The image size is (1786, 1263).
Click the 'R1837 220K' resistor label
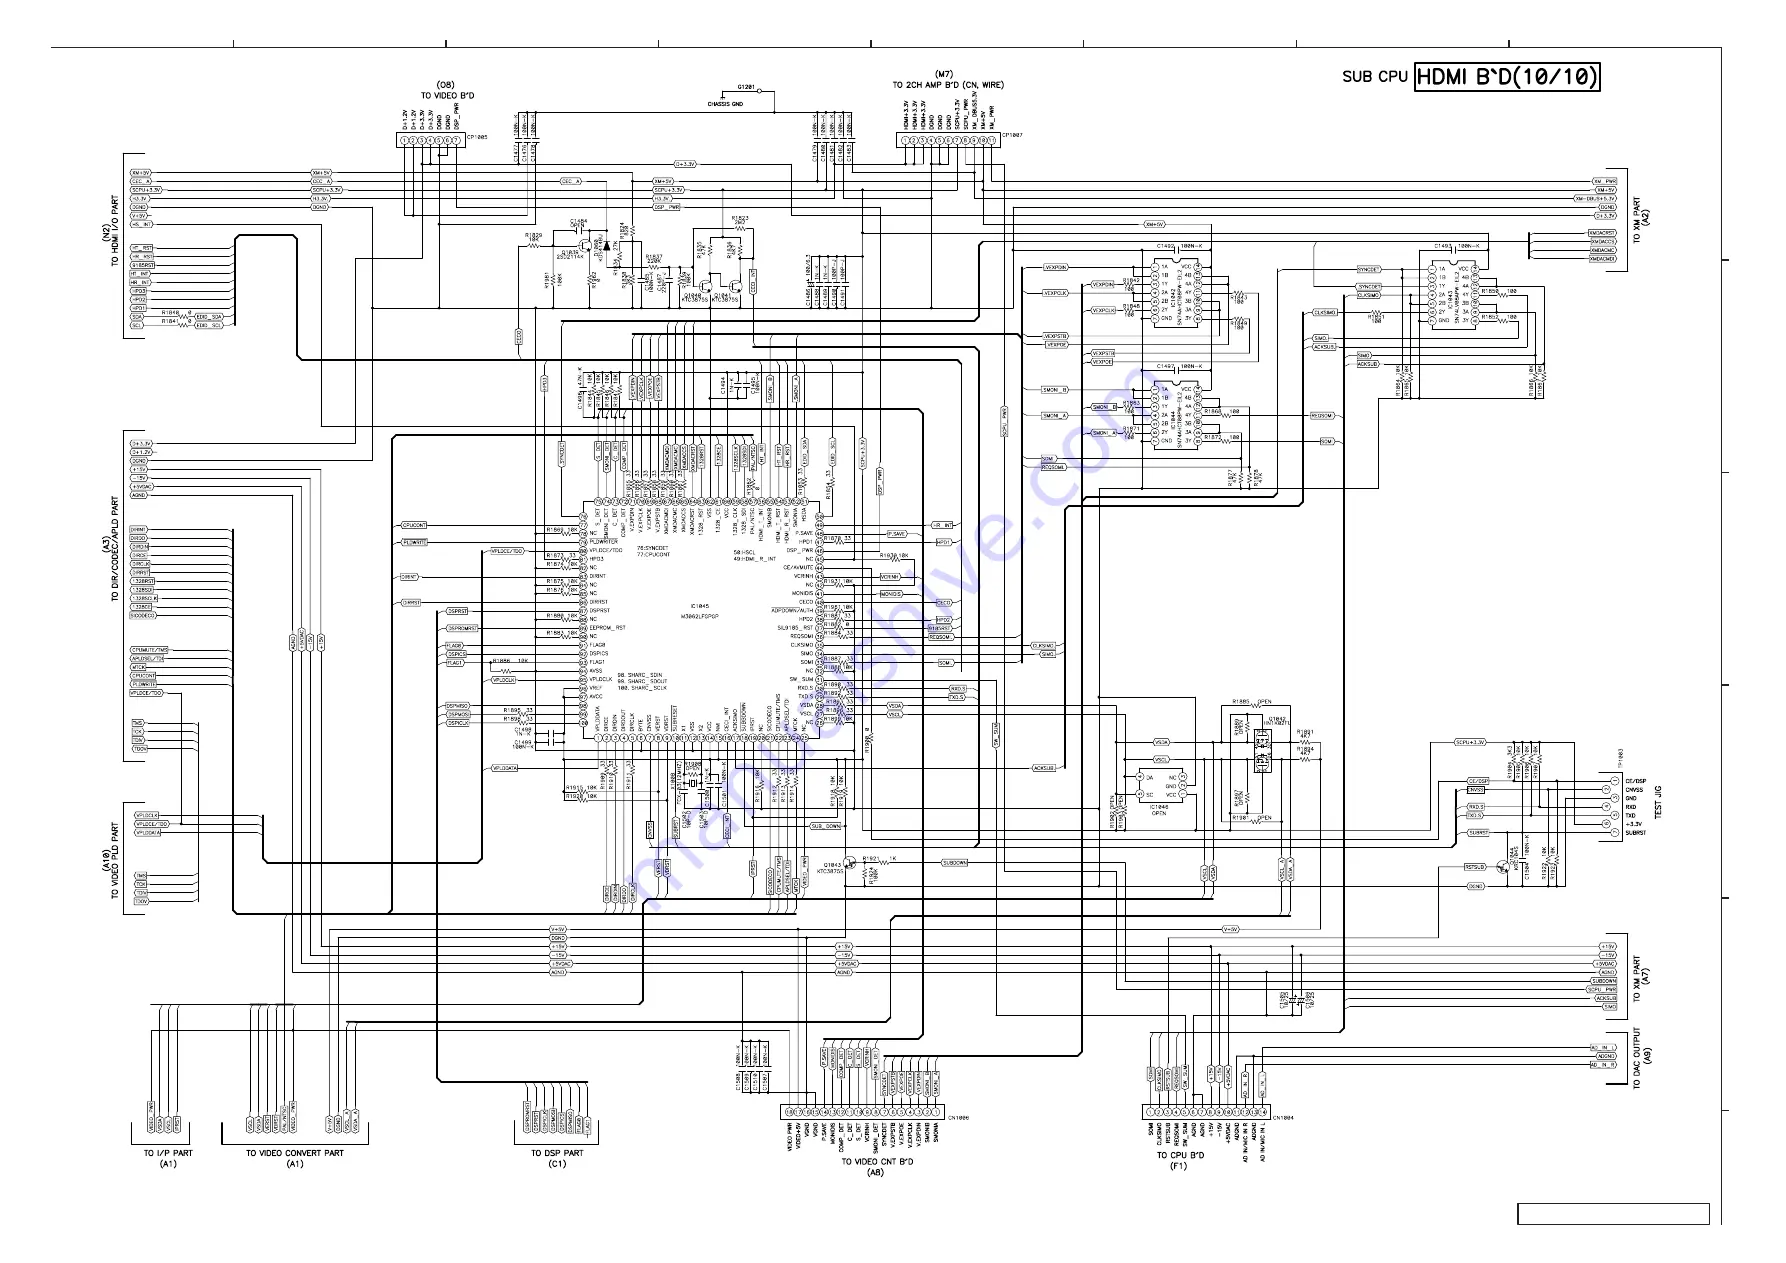pyautogui.click(x=653, y=258)
